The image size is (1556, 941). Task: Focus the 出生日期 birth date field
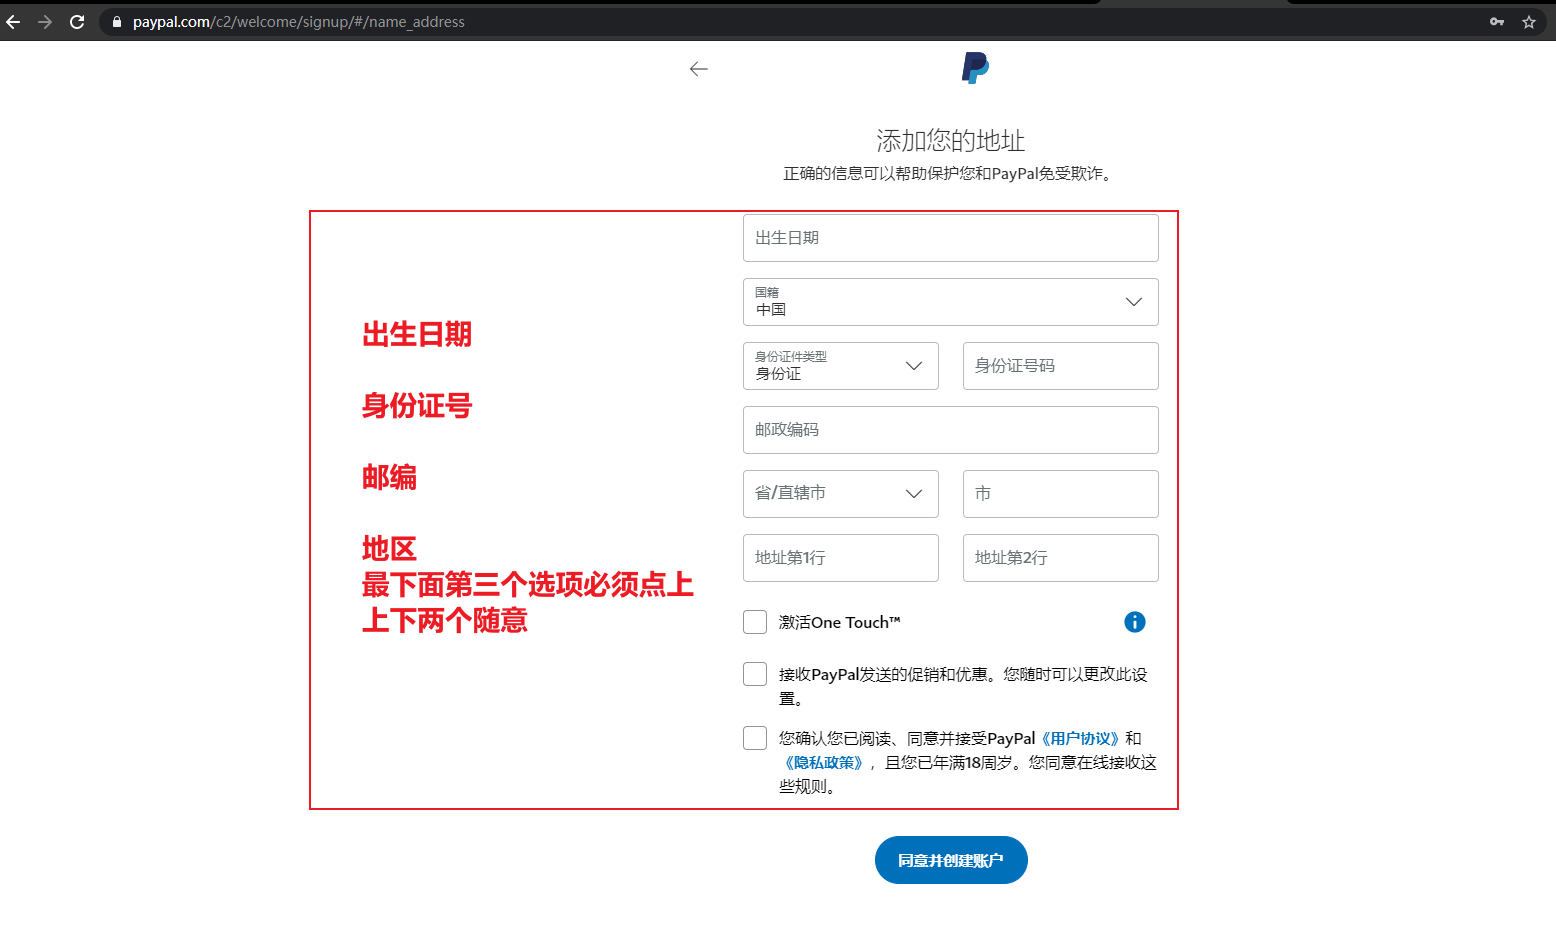pyautogui.click(x=951, y=238)
